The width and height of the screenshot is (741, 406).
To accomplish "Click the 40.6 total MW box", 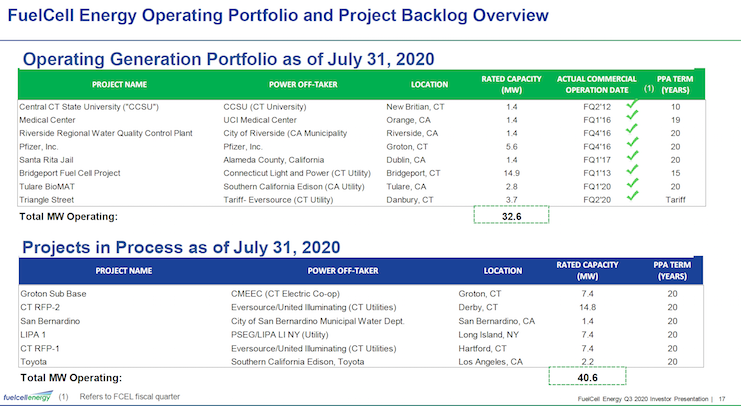I will (x=587, y=376).
